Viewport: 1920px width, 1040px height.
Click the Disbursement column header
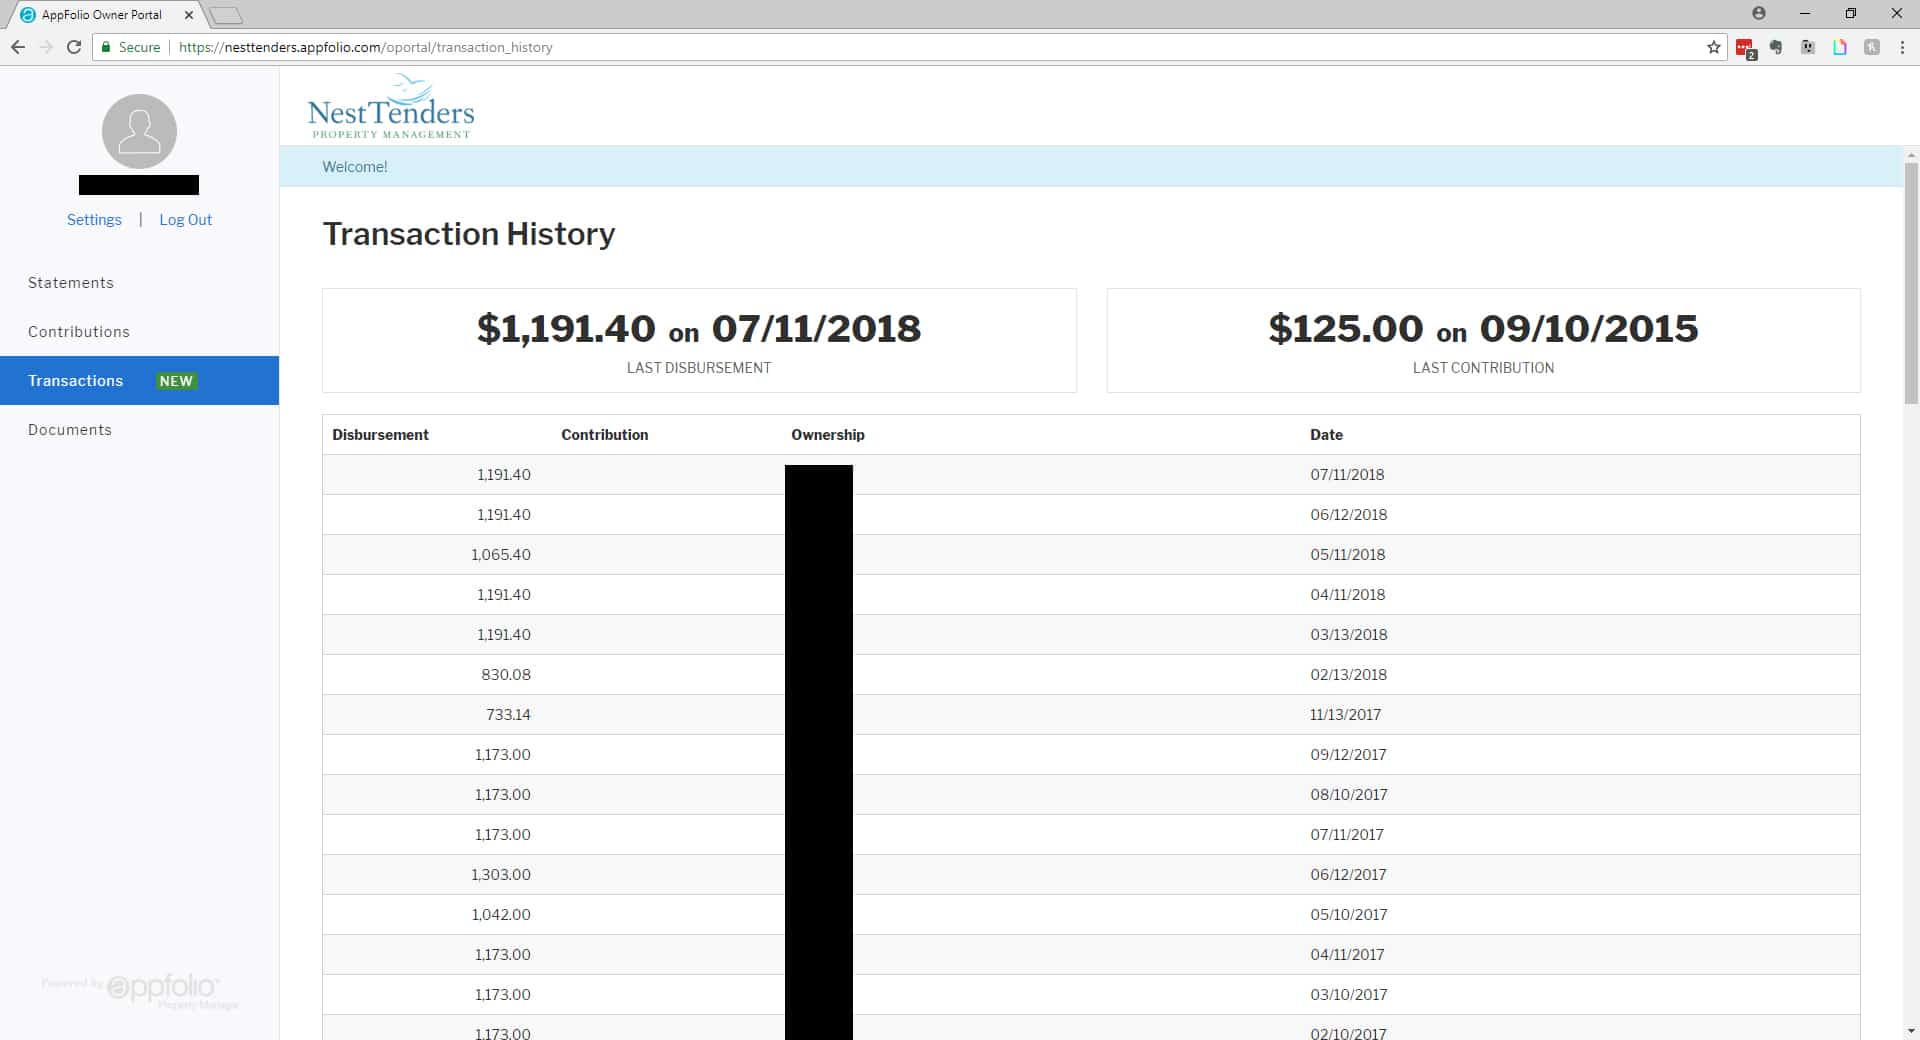(x=380, y=435)
